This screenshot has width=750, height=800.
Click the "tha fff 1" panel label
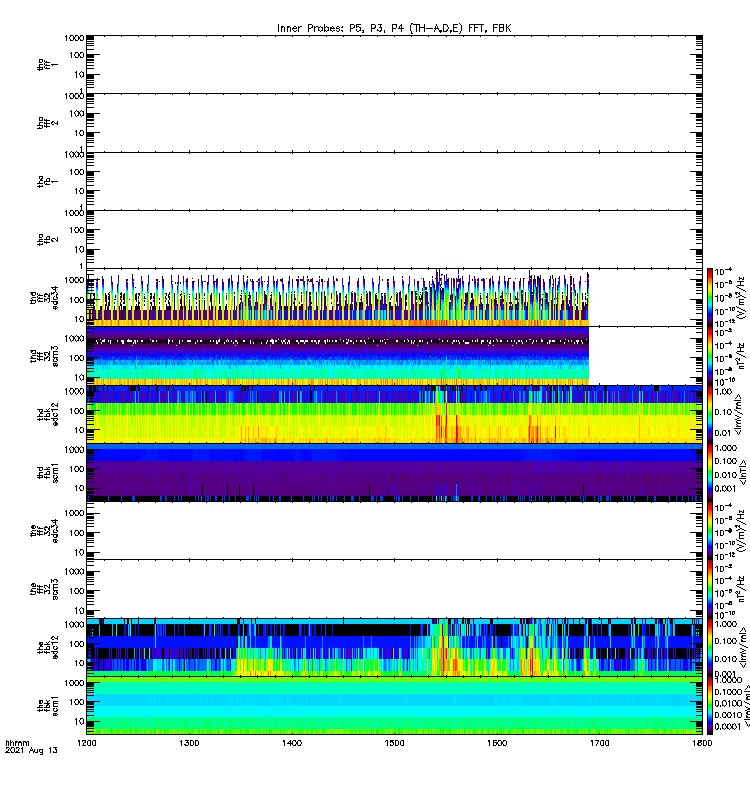(x=47, y=64)
